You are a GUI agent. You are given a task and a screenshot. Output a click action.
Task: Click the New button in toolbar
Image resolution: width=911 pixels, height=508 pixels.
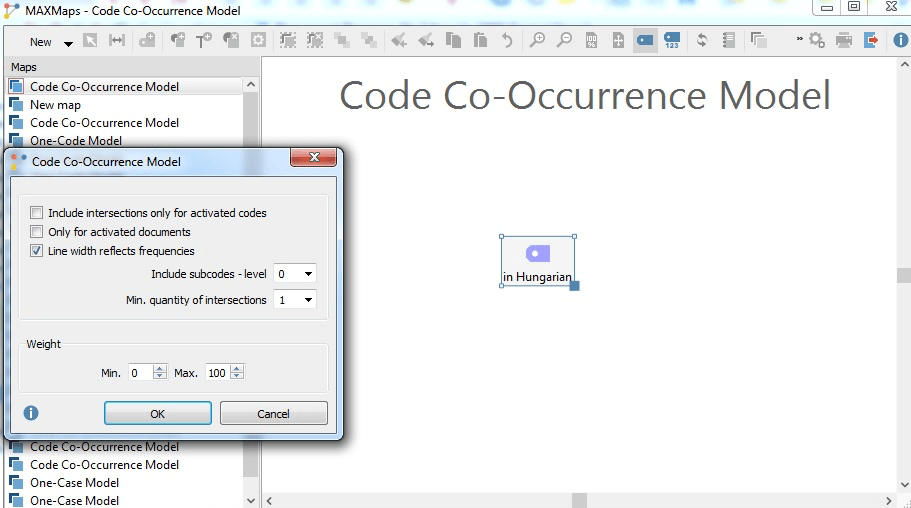(x=41, y=42)
